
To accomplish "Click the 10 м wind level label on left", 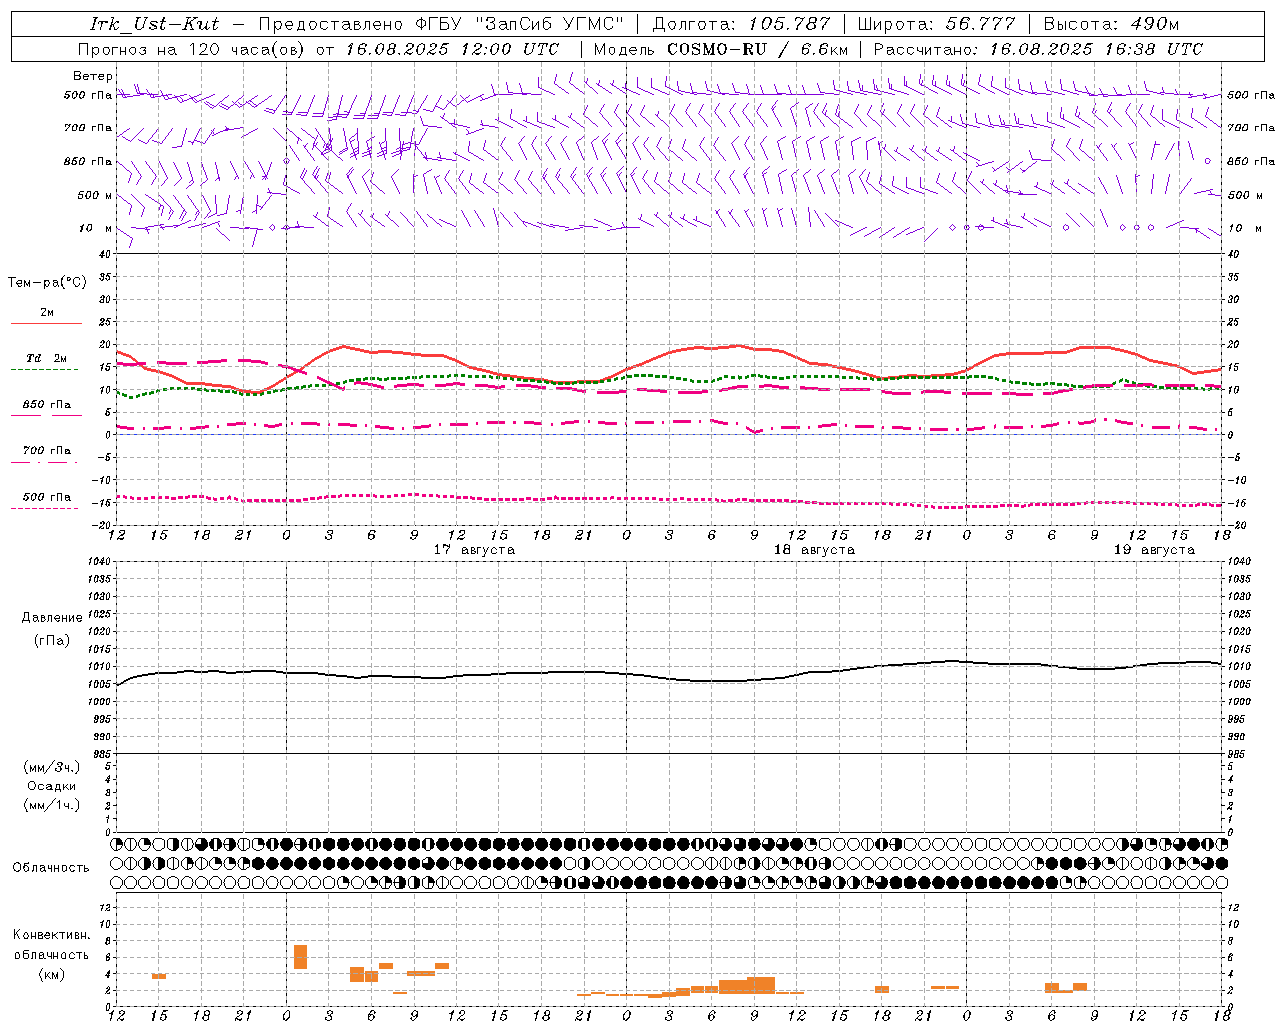I will (96, 228).
